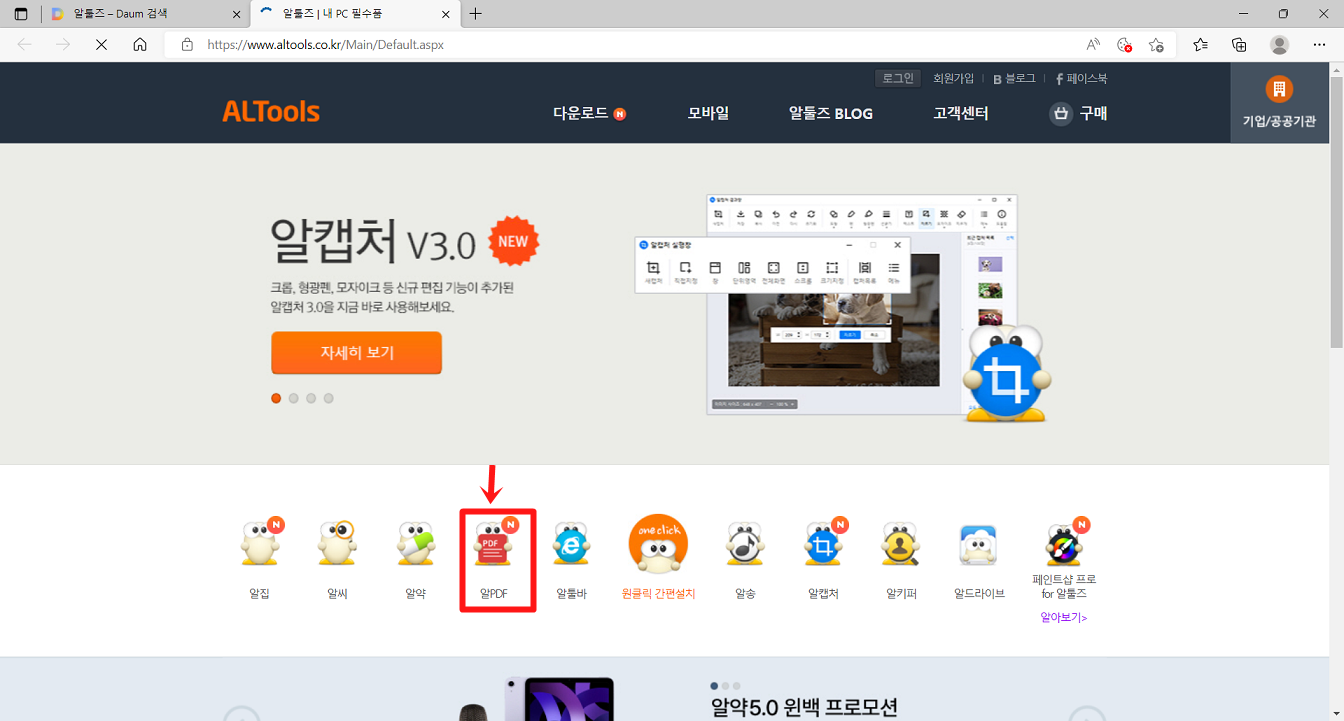Image resolution: width=1344 pixels, height=721 pixels.
Task: Open the 알드라이브 product icon
Action: pyautogui.click(x=979, y=544)
